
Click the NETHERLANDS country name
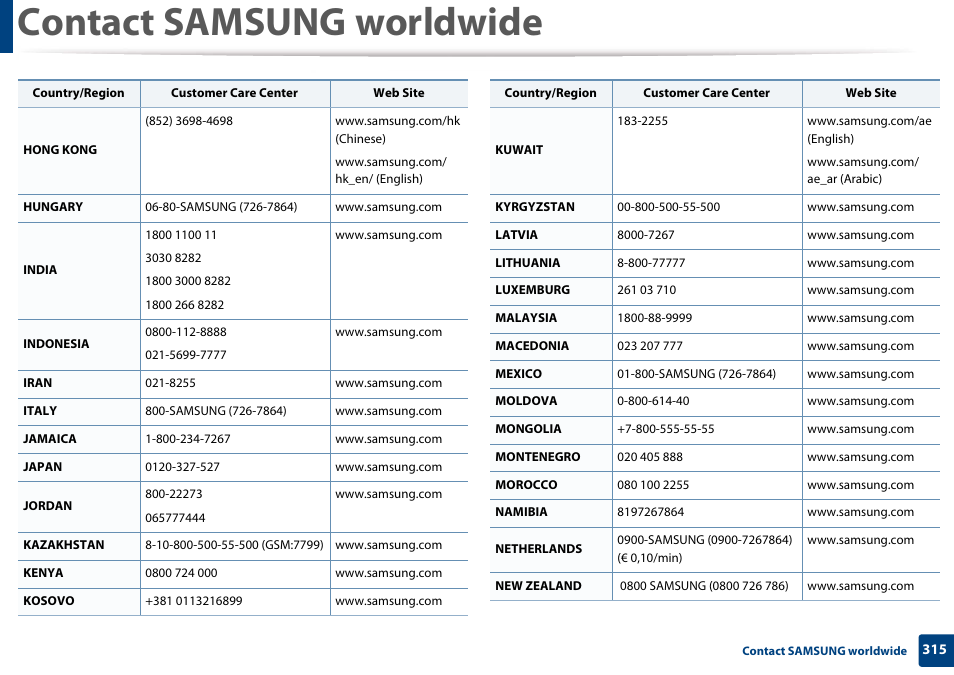[x=538, y=549]
